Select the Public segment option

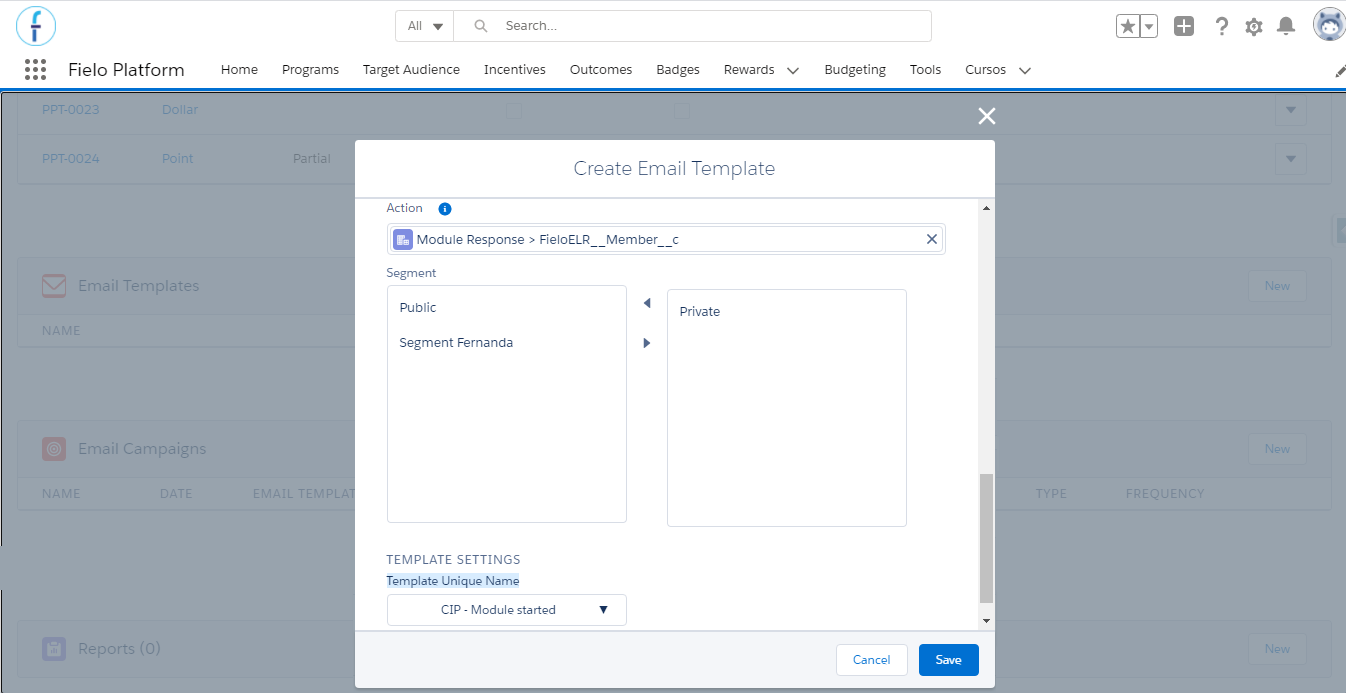pyautogui.click(x=506, y=308)
